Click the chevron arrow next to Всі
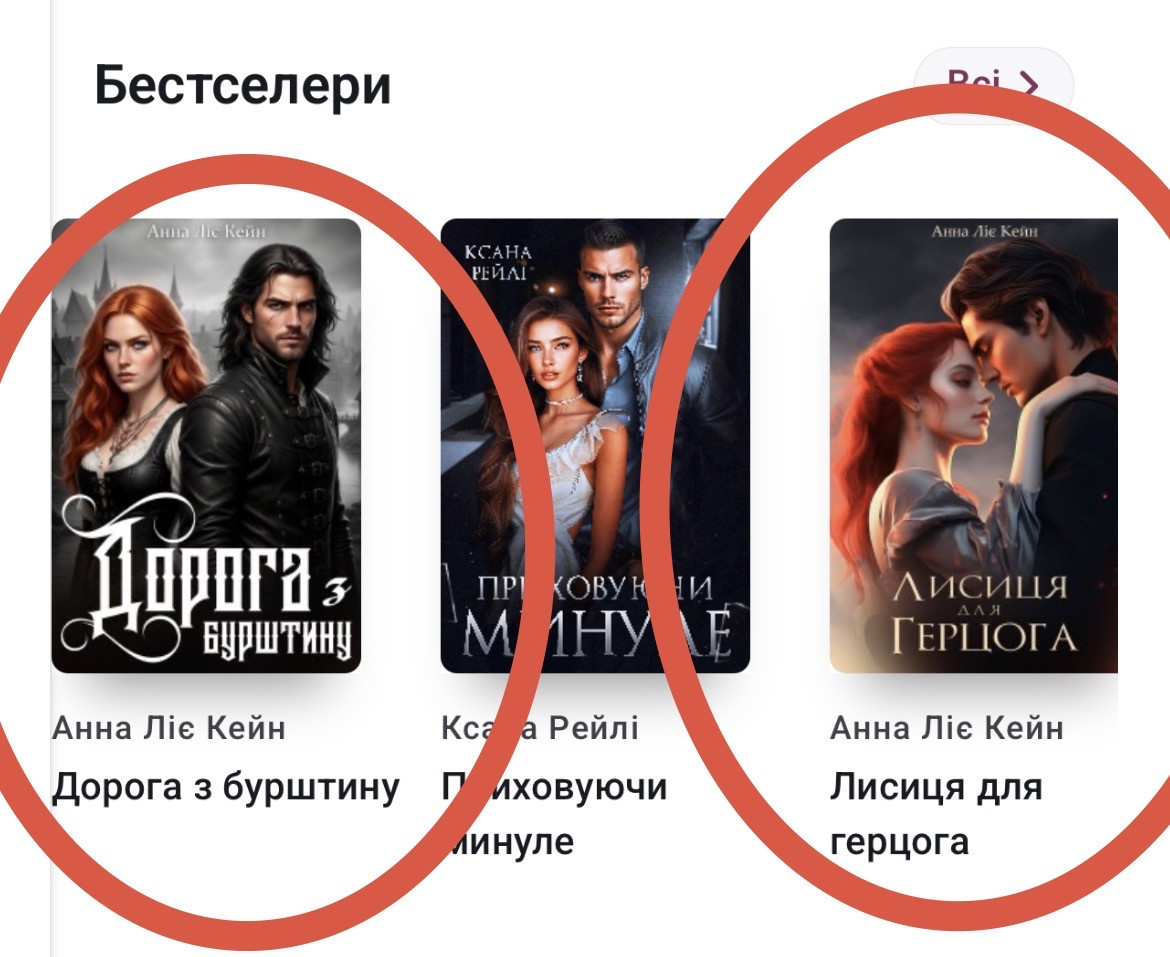Screen dimensions: 1170x957 click(x=1029, y=84)
